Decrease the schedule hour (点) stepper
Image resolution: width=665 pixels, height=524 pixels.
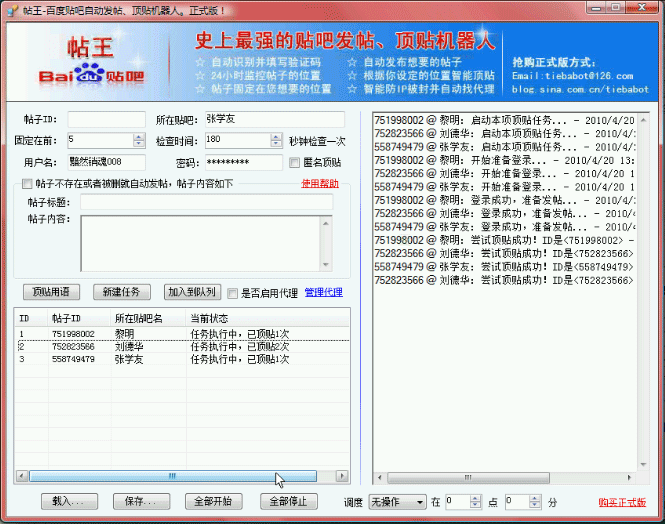(475, 505)
